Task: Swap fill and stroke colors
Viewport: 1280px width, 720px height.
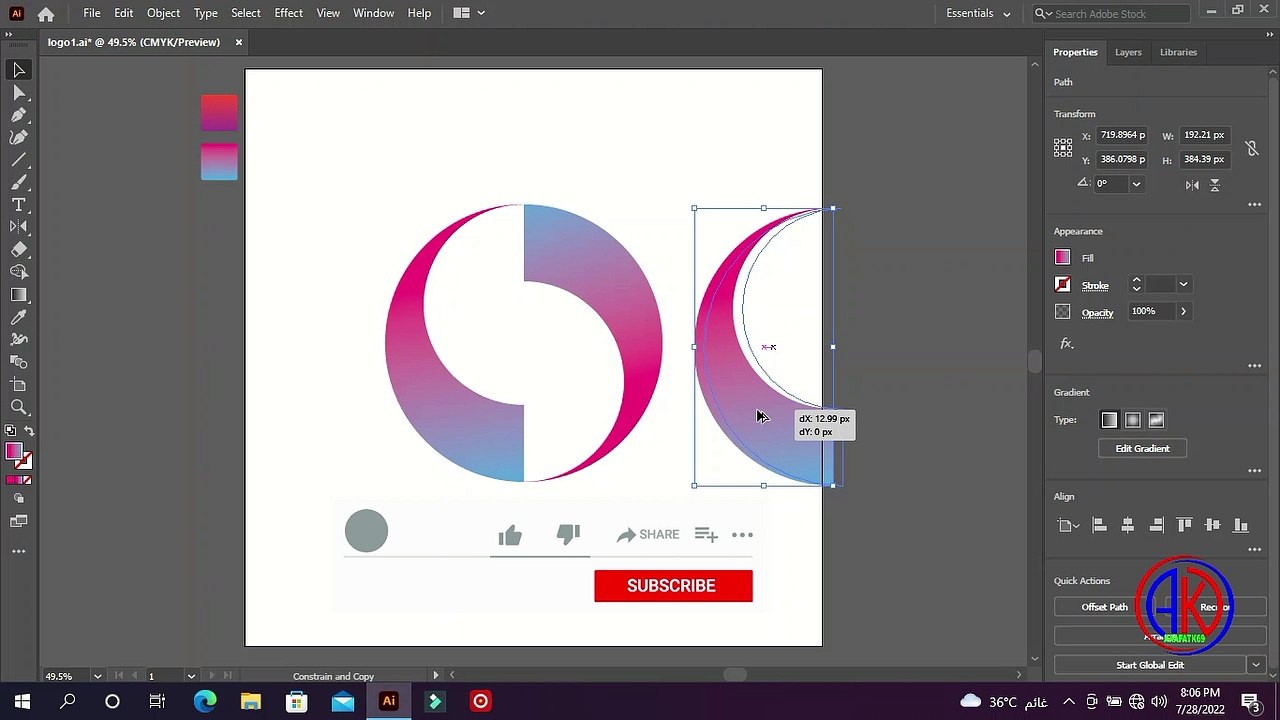Action: (x=29, y=431)
